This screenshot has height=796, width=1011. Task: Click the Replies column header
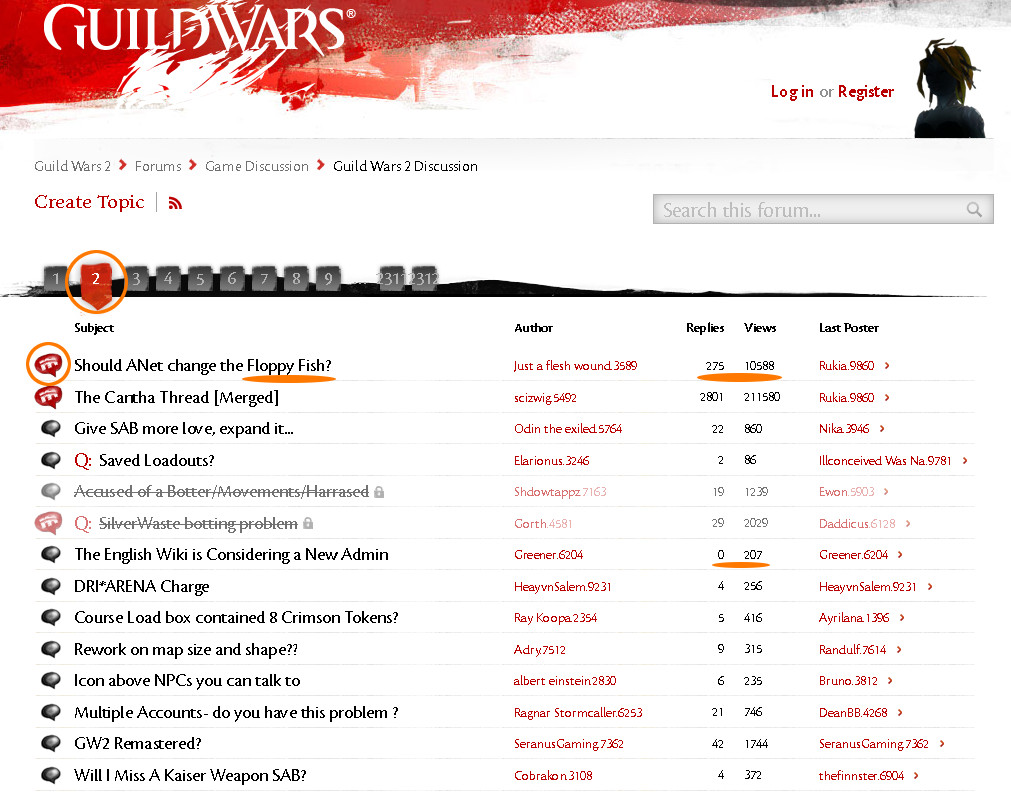click(x=705, y=327)
